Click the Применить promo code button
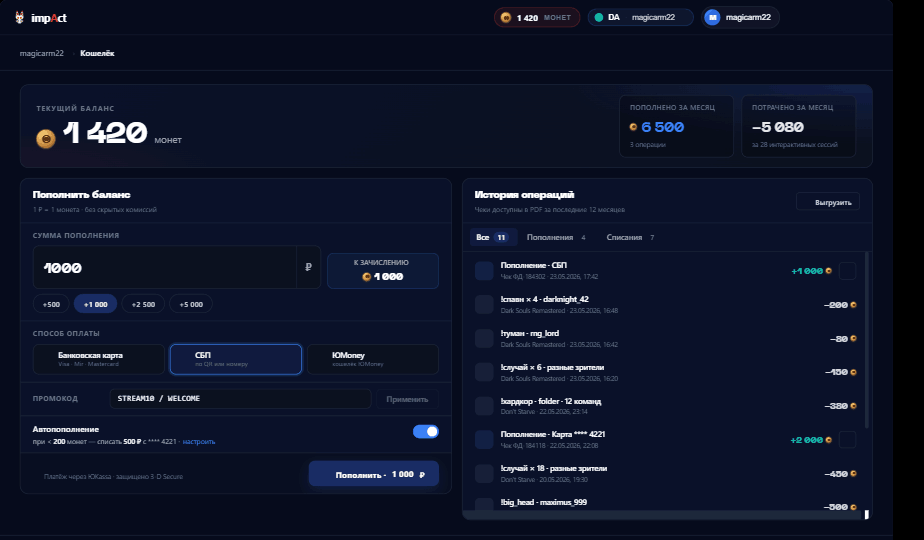Screen dimensions: 924x540 click(407, 399)
